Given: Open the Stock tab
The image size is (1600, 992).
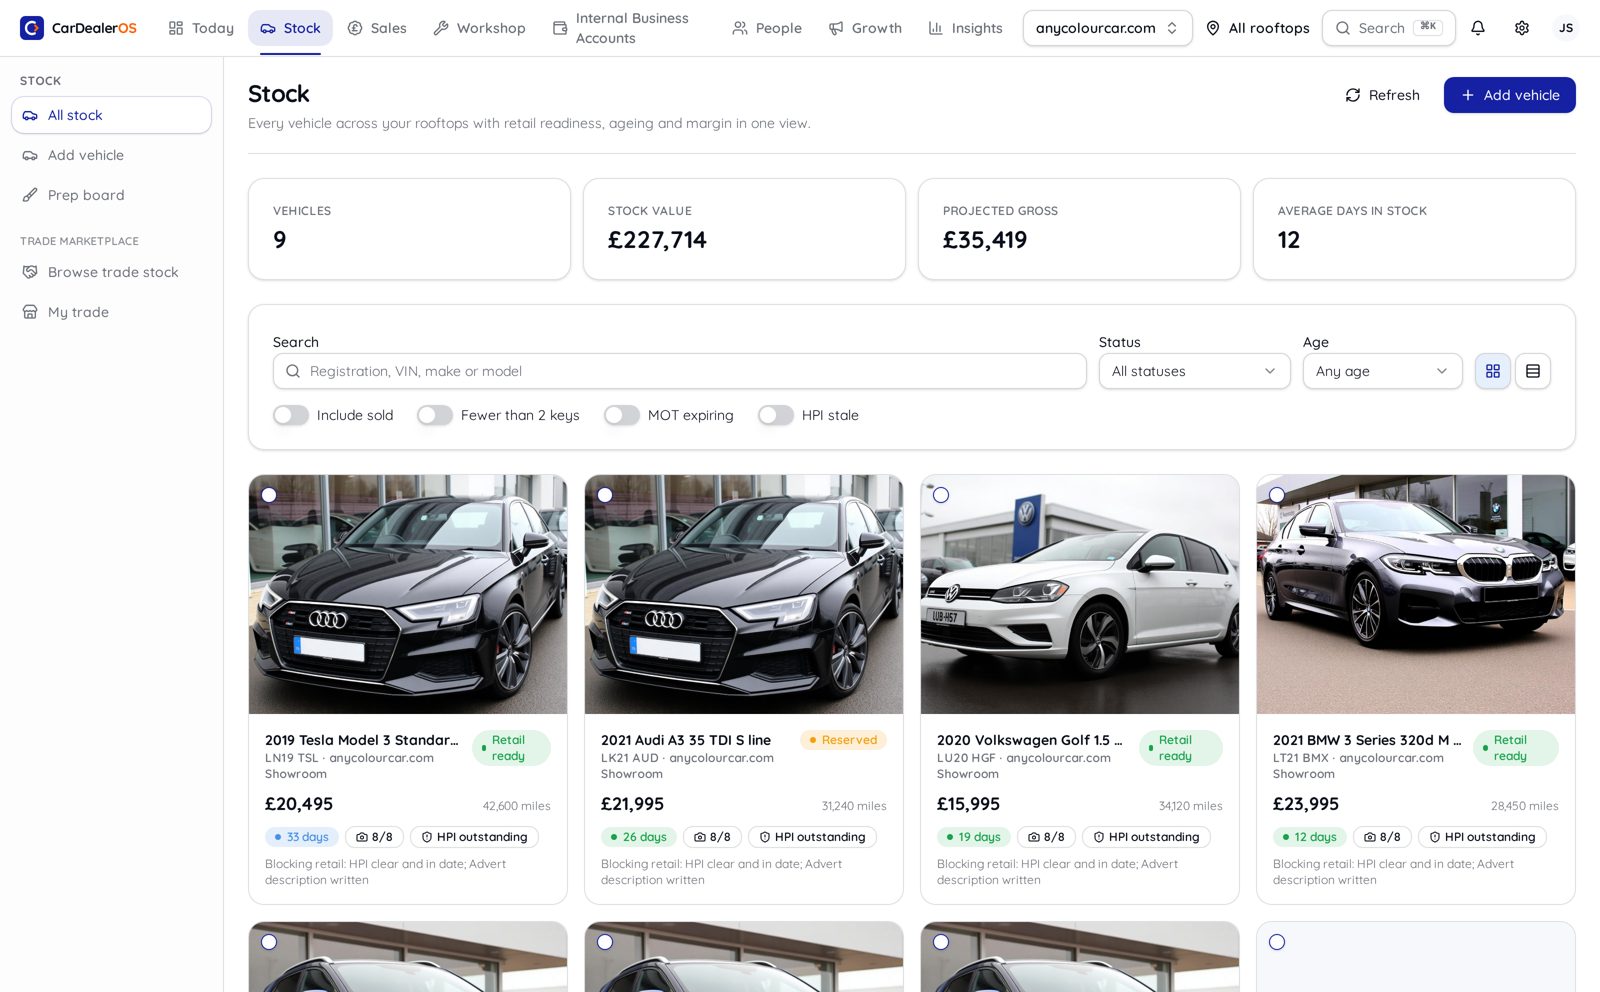Looking at the screenshot, I should 290,28.
